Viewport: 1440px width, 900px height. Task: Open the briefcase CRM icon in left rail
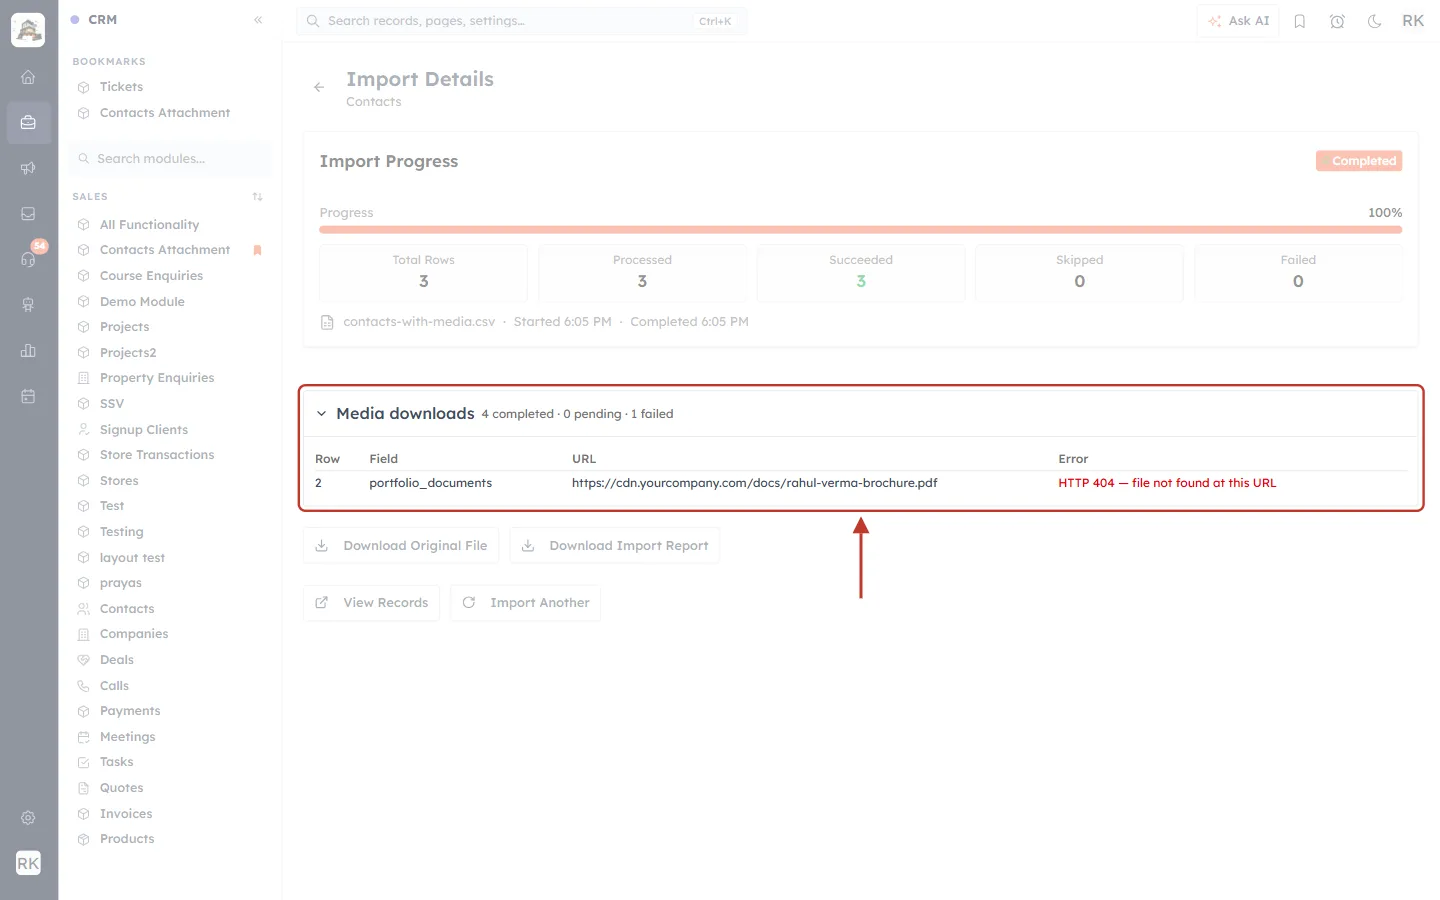28,122
